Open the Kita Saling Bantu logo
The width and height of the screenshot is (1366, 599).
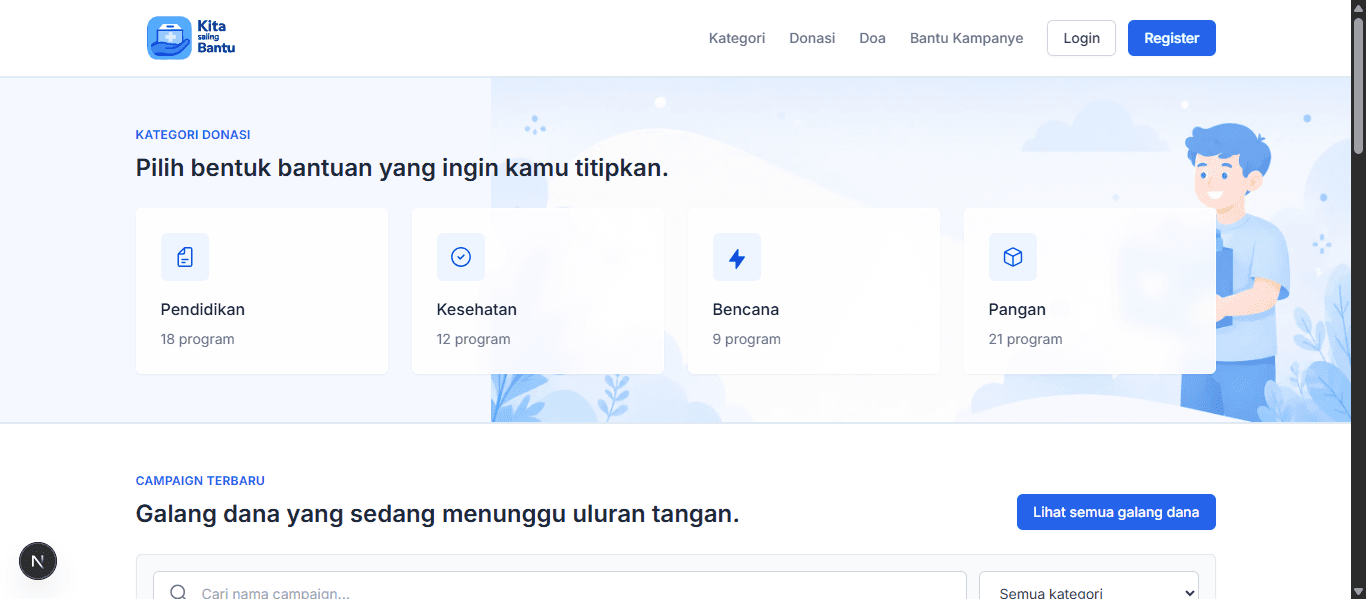[x=191, y=38]
